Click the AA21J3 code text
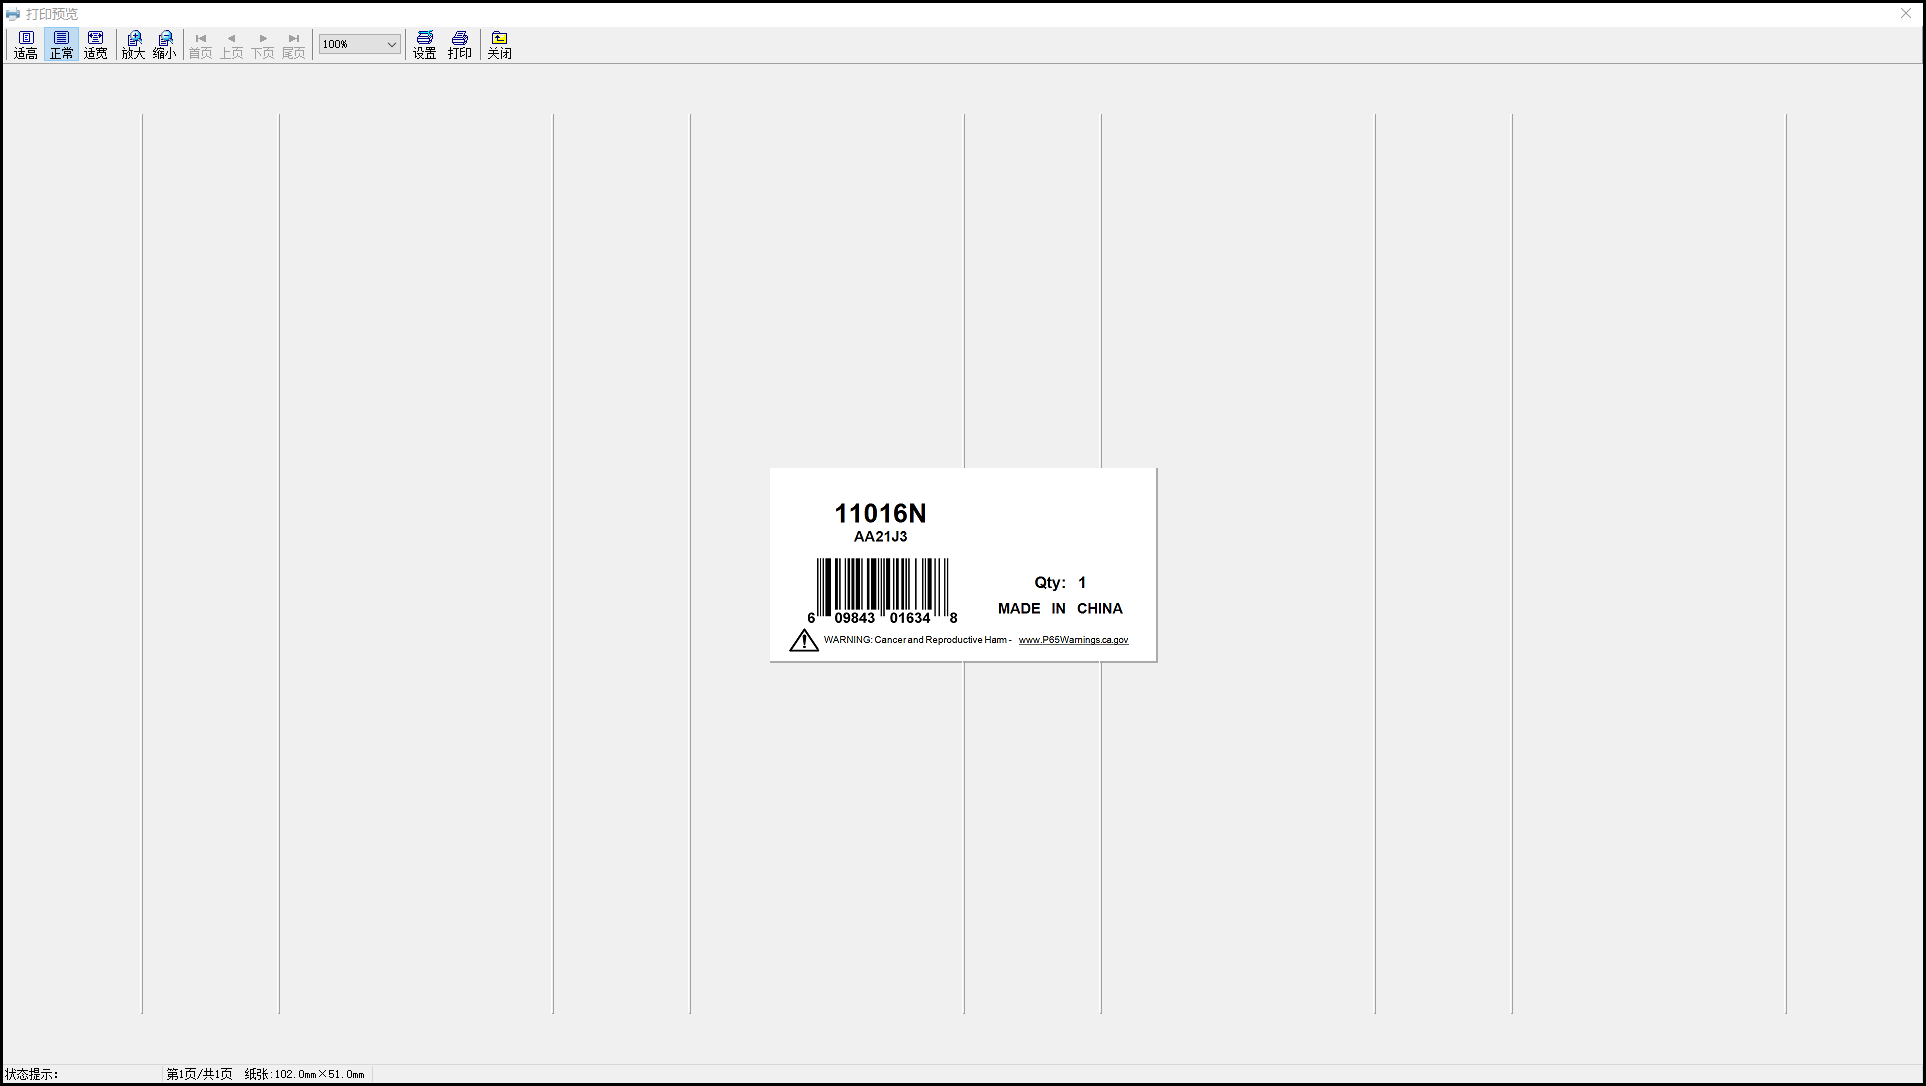Screen dimensions: 1926x1086 (881, 537)
